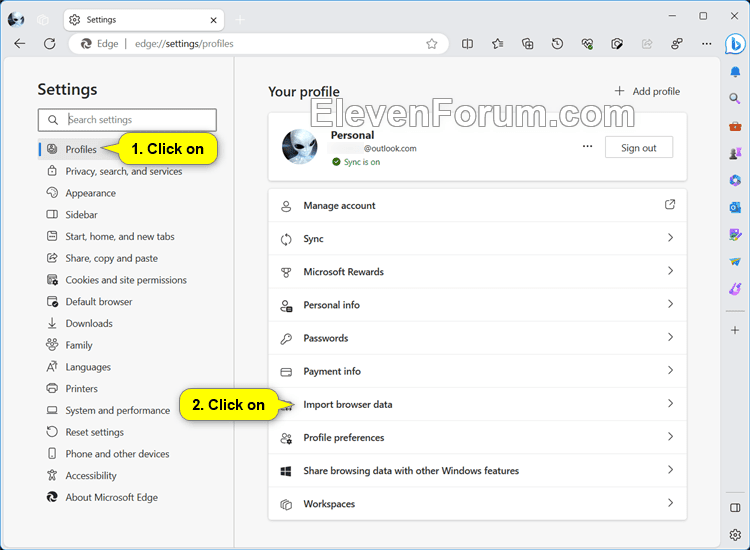Viewport: 750px width, 550px height.
Task: Click the Edge profile avatar icon
Action: pyautogui.click(x=16, y=20)
